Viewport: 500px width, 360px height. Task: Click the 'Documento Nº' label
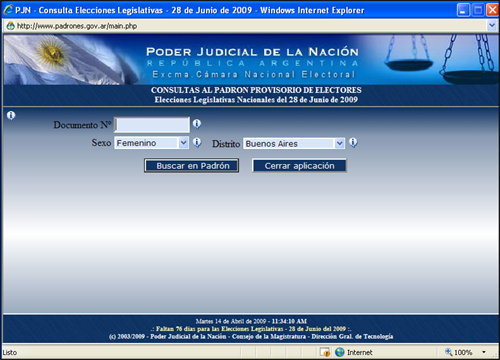click(x=82, y=125)
